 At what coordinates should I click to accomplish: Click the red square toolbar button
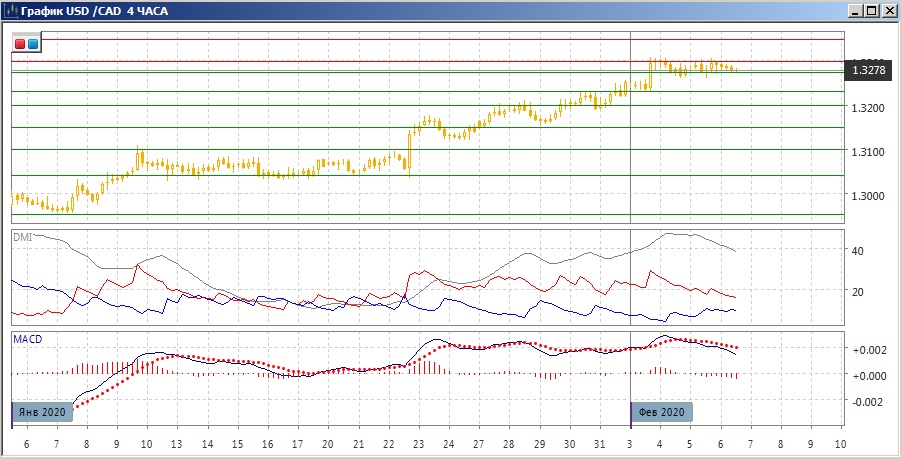(x=20, y=44)
